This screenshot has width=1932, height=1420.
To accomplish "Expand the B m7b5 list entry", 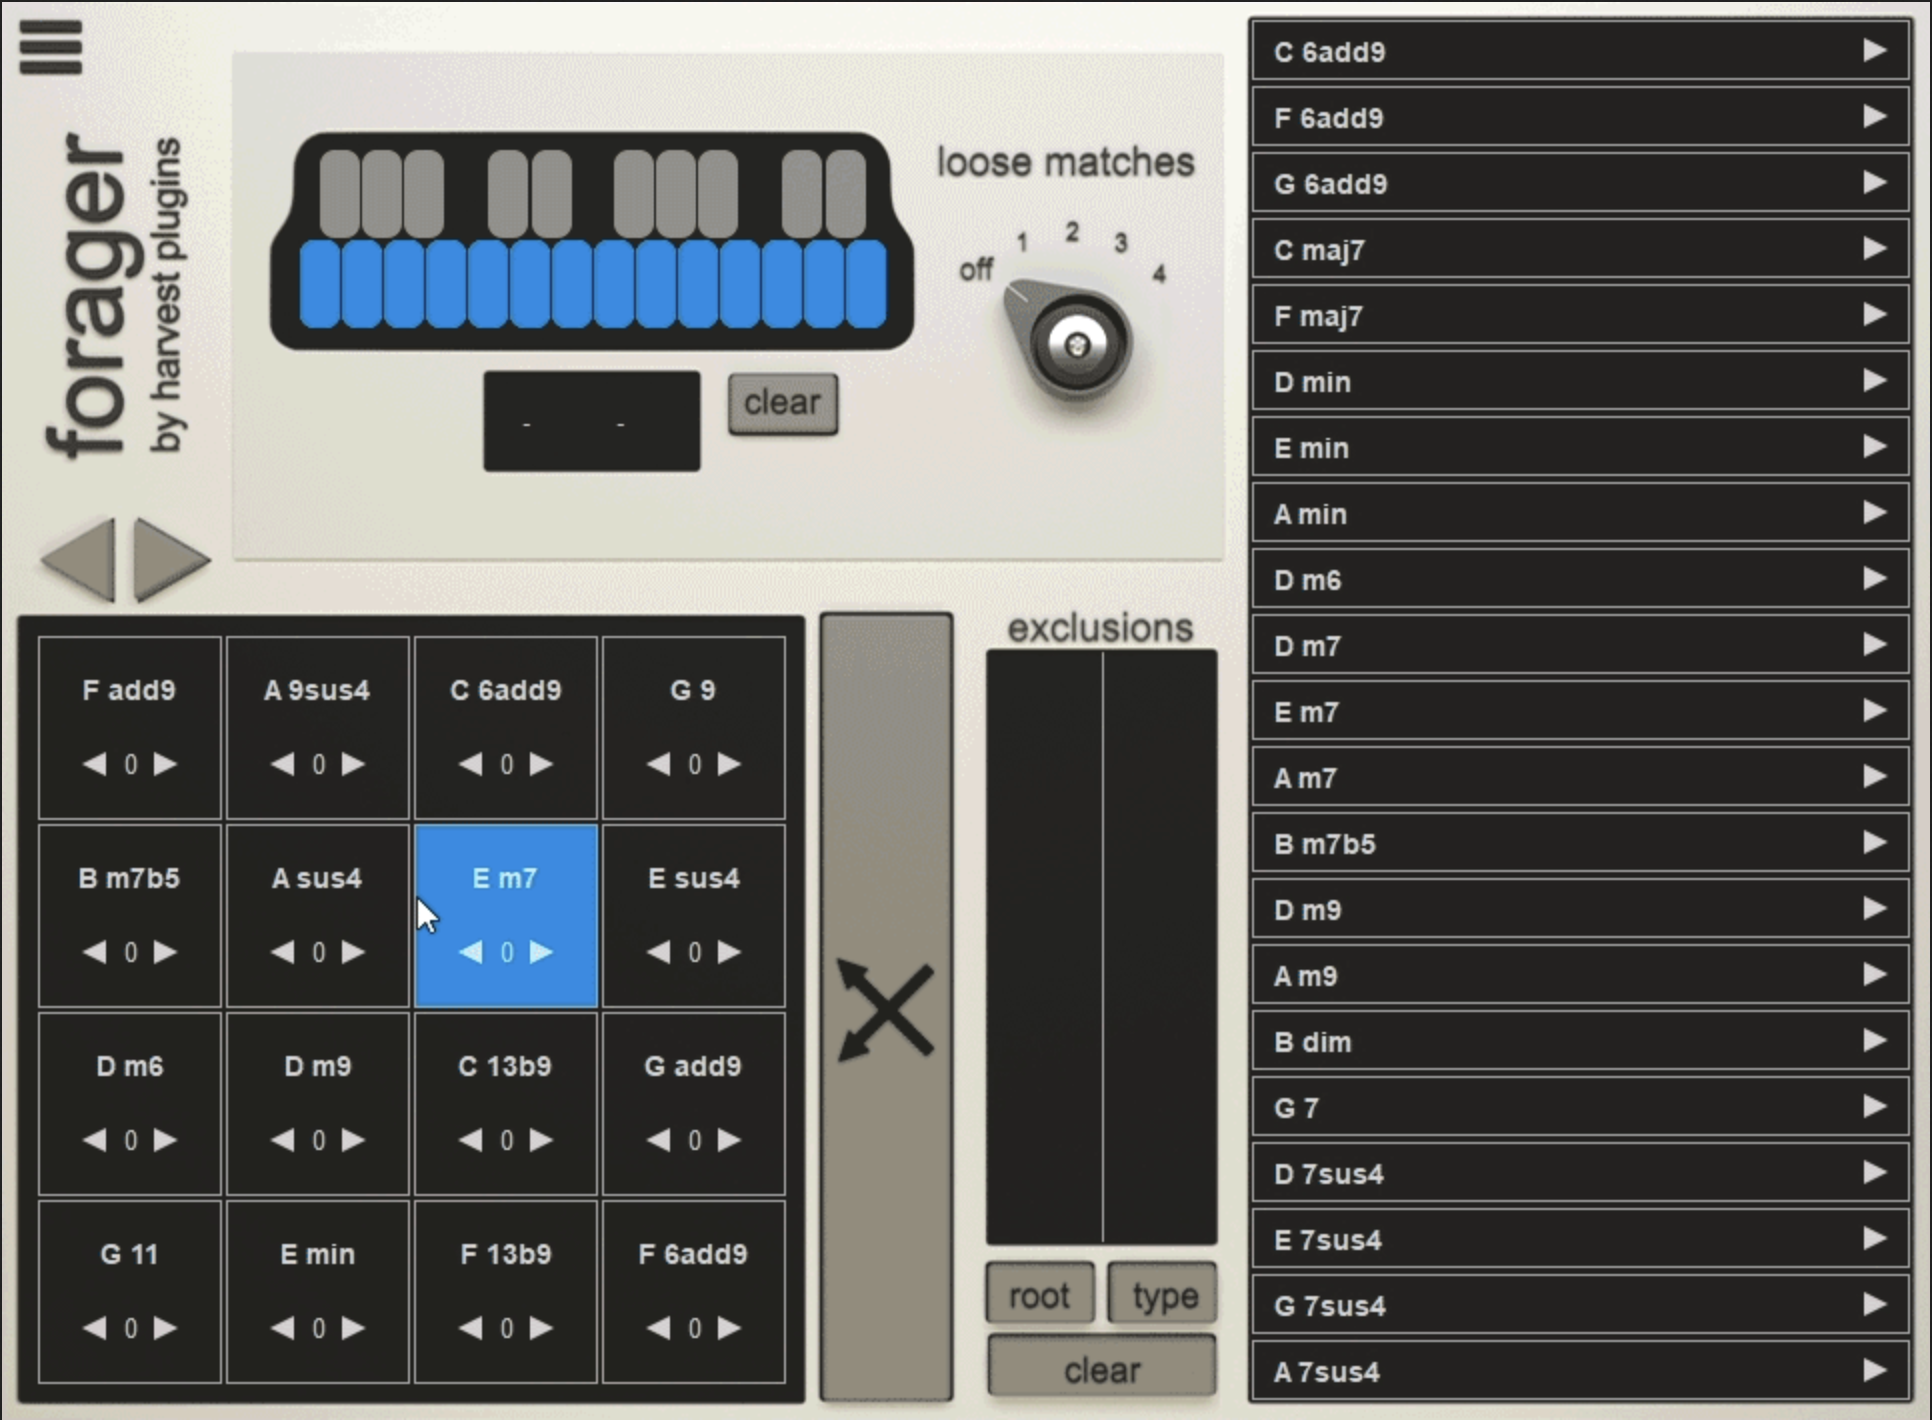I will pos(1876,844).
